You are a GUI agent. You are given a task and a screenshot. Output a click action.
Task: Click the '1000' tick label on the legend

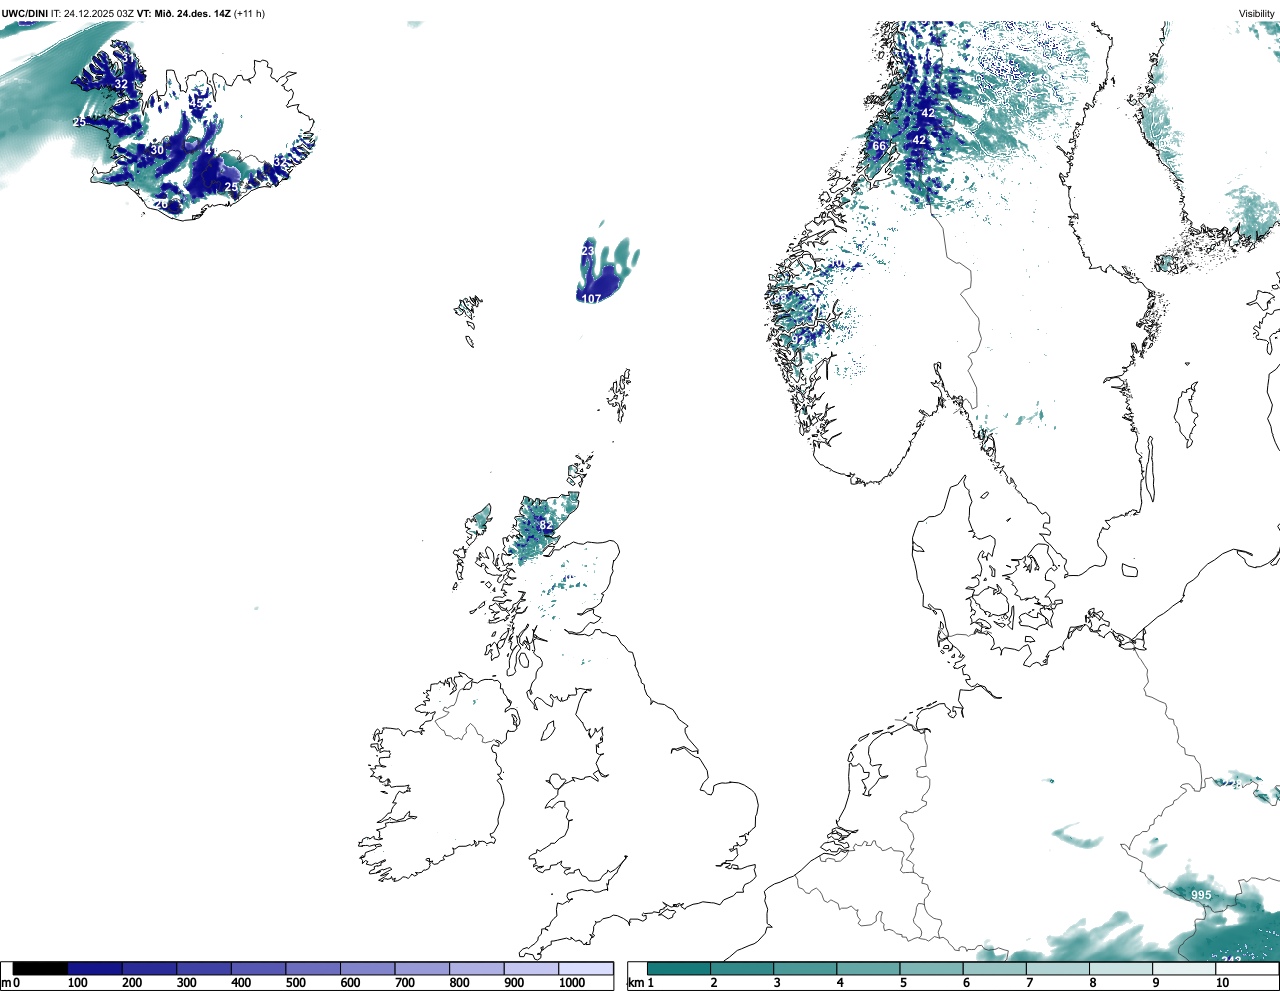(x=572, y=983)
